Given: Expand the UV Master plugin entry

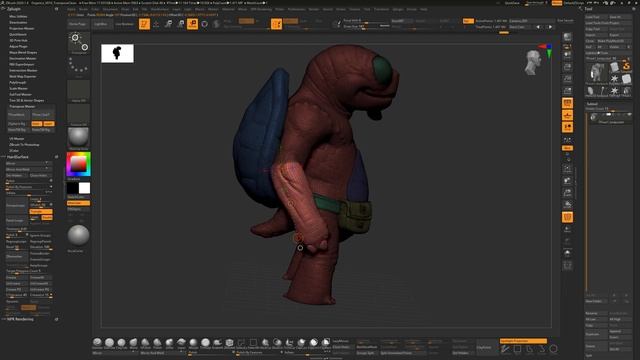Looking at the screenshot, I should tap(17, 139).
